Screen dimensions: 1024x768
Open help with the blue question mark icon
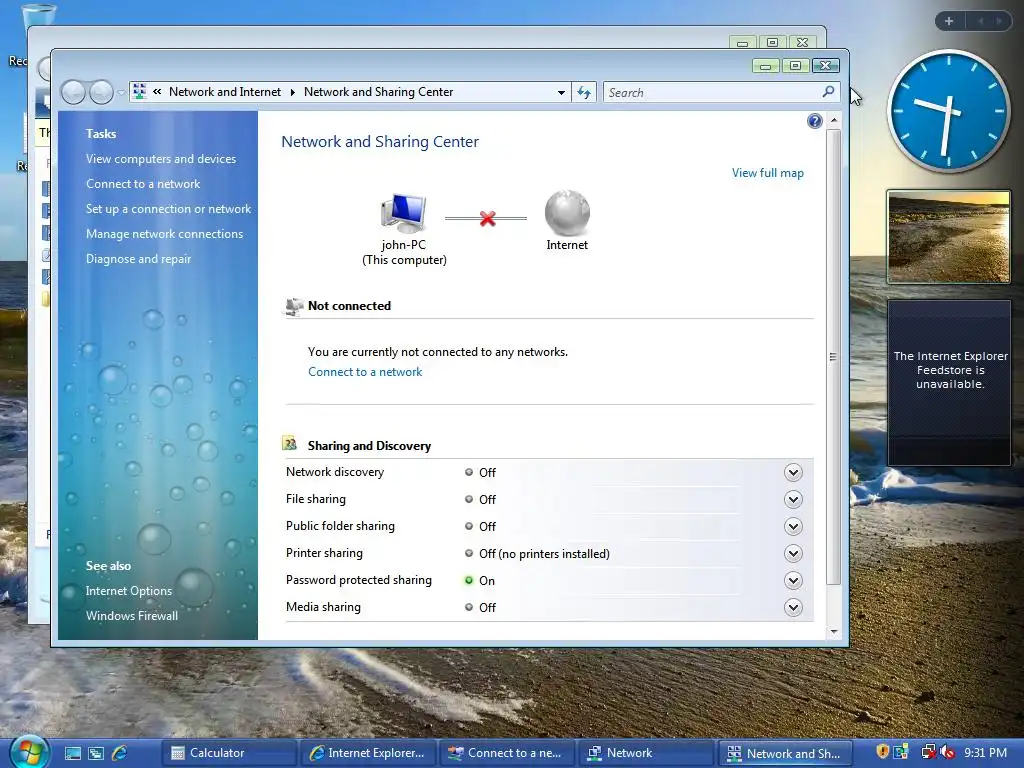pyautogui.click(x=814, y=121)
